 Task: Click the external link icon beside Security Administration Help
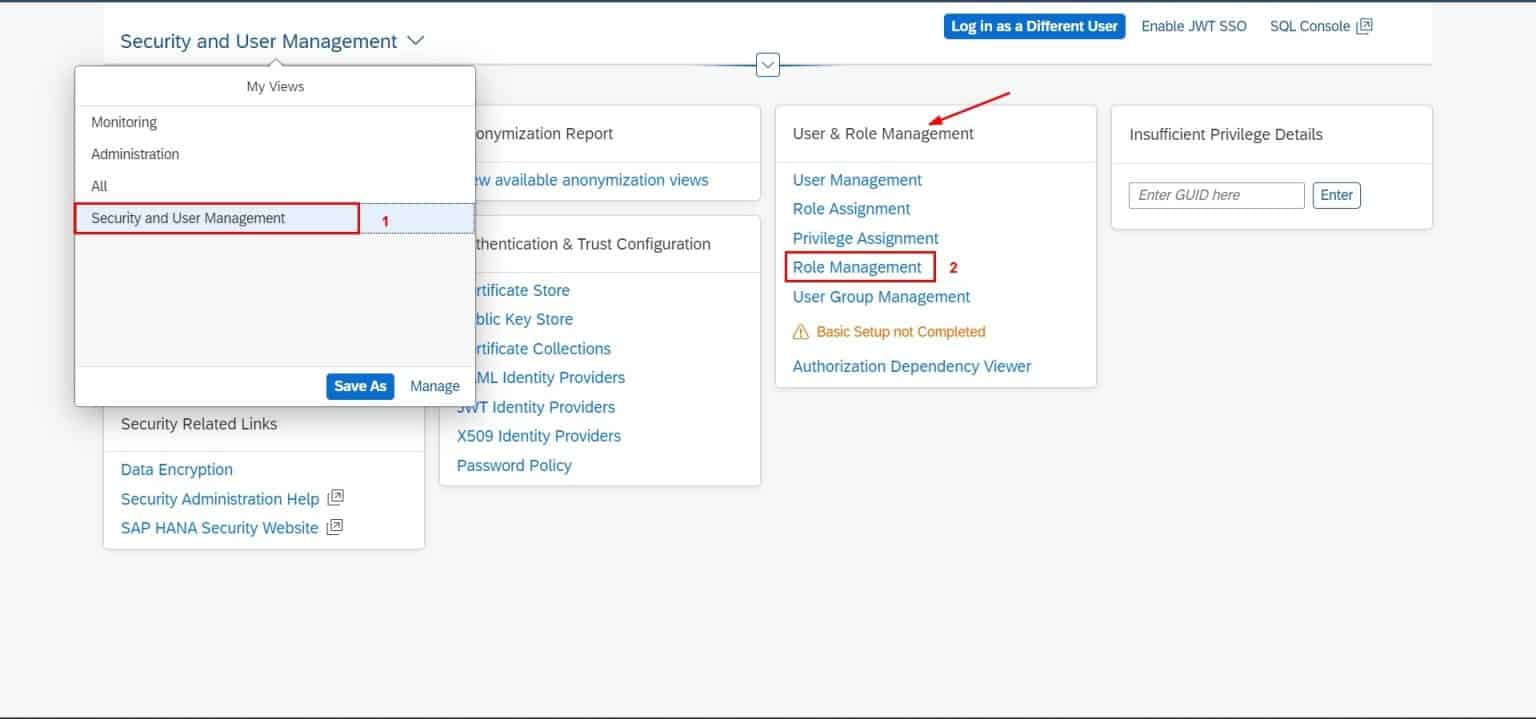[335, 497]
